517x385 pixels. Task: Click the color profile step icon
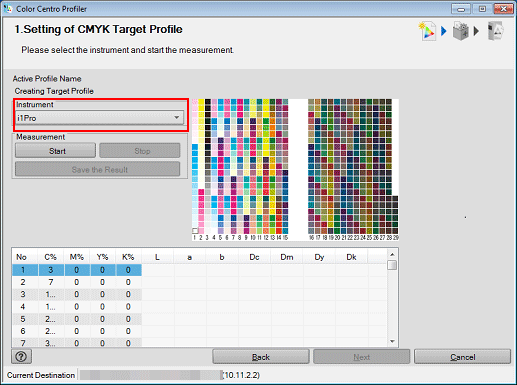[x=428, y=31]
